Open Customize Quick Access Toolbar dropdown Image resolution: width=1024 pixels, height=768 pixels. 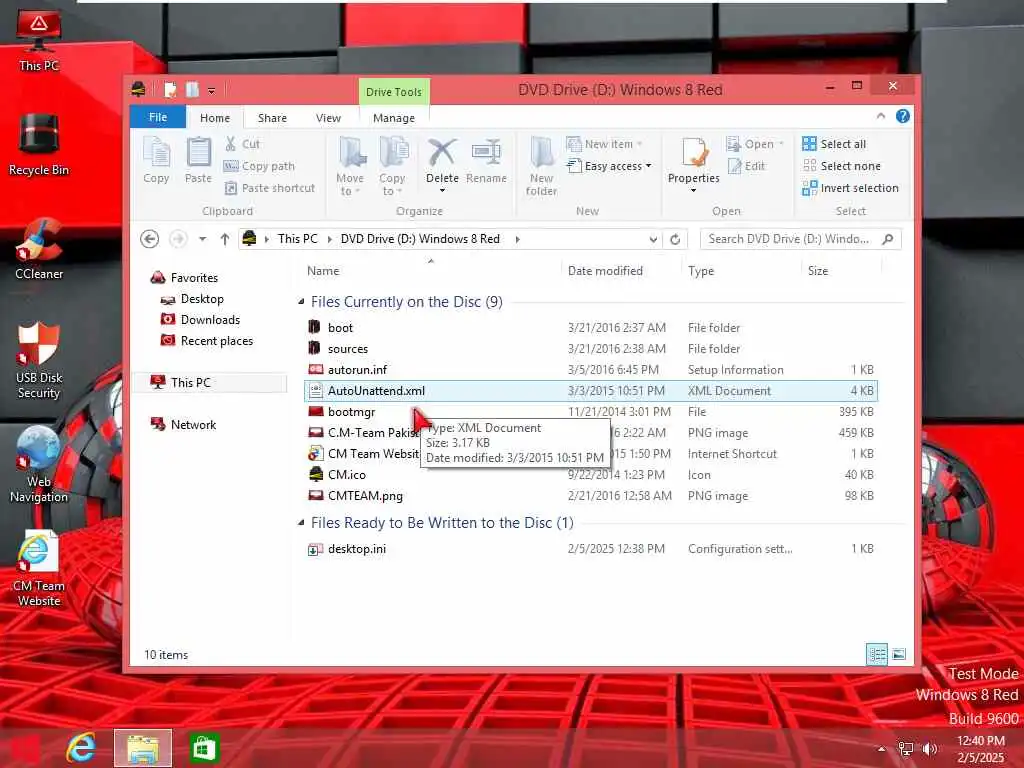(212, 90)
